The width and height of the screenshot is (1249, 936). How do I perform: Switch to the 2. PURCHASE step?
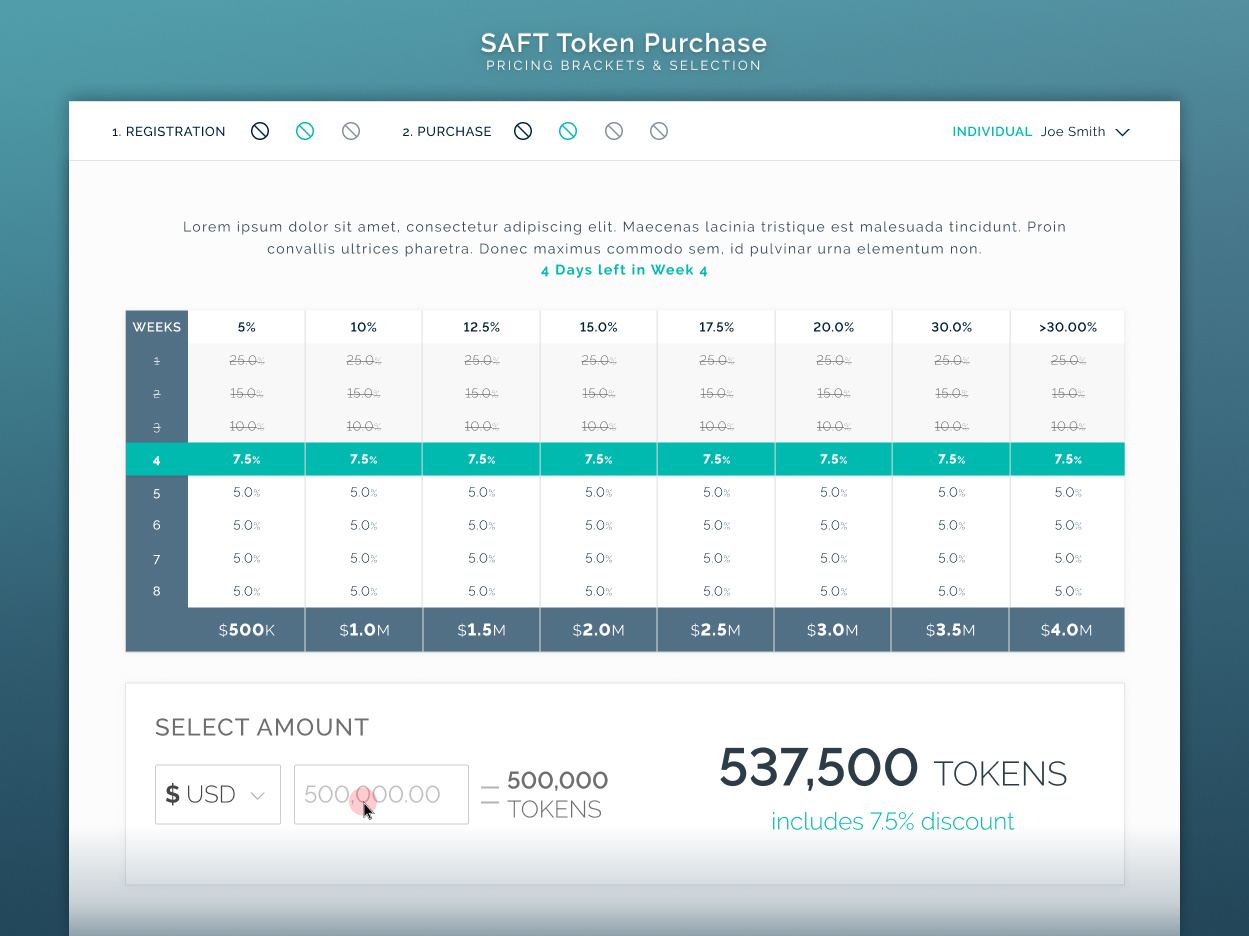tap(446, 131)
